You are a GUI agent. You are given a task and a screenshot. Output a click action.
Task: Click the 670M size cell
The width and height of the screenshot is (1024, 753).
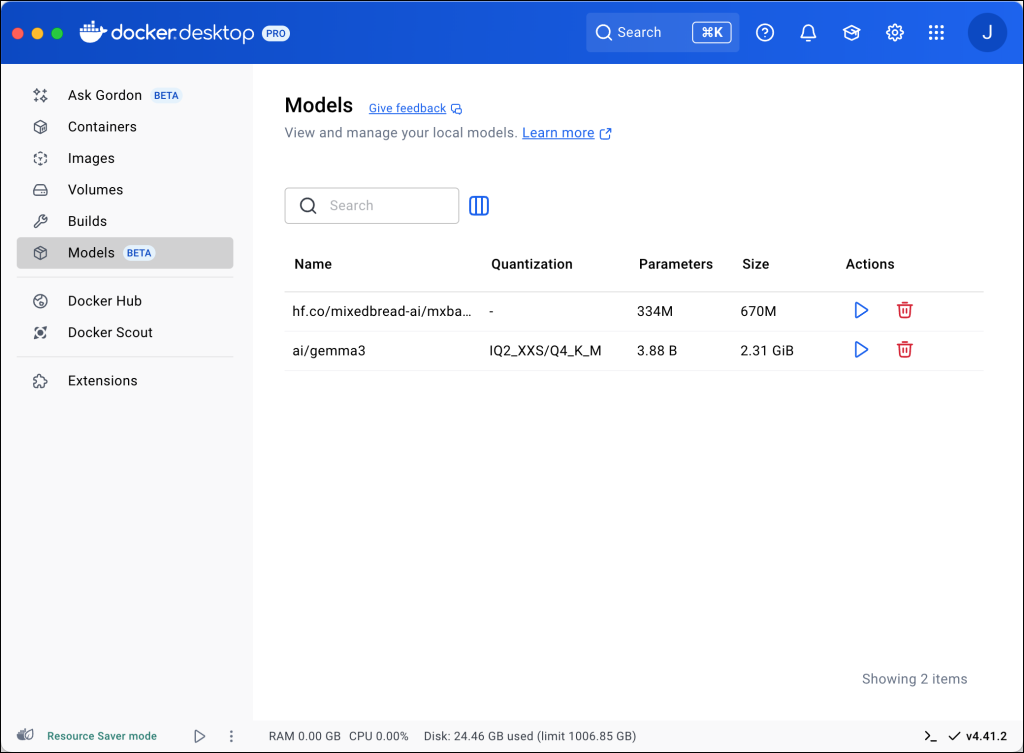pos(758,311)
